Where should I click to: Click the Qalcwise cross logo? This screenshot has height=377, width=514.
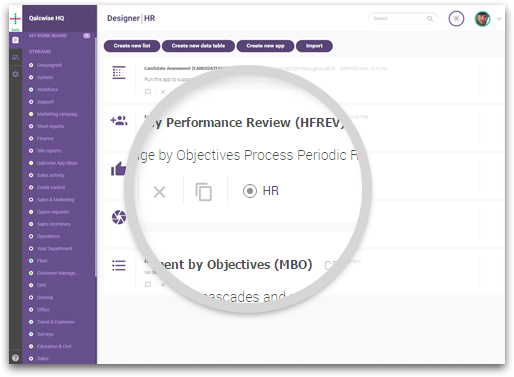[x=15, y=19]
